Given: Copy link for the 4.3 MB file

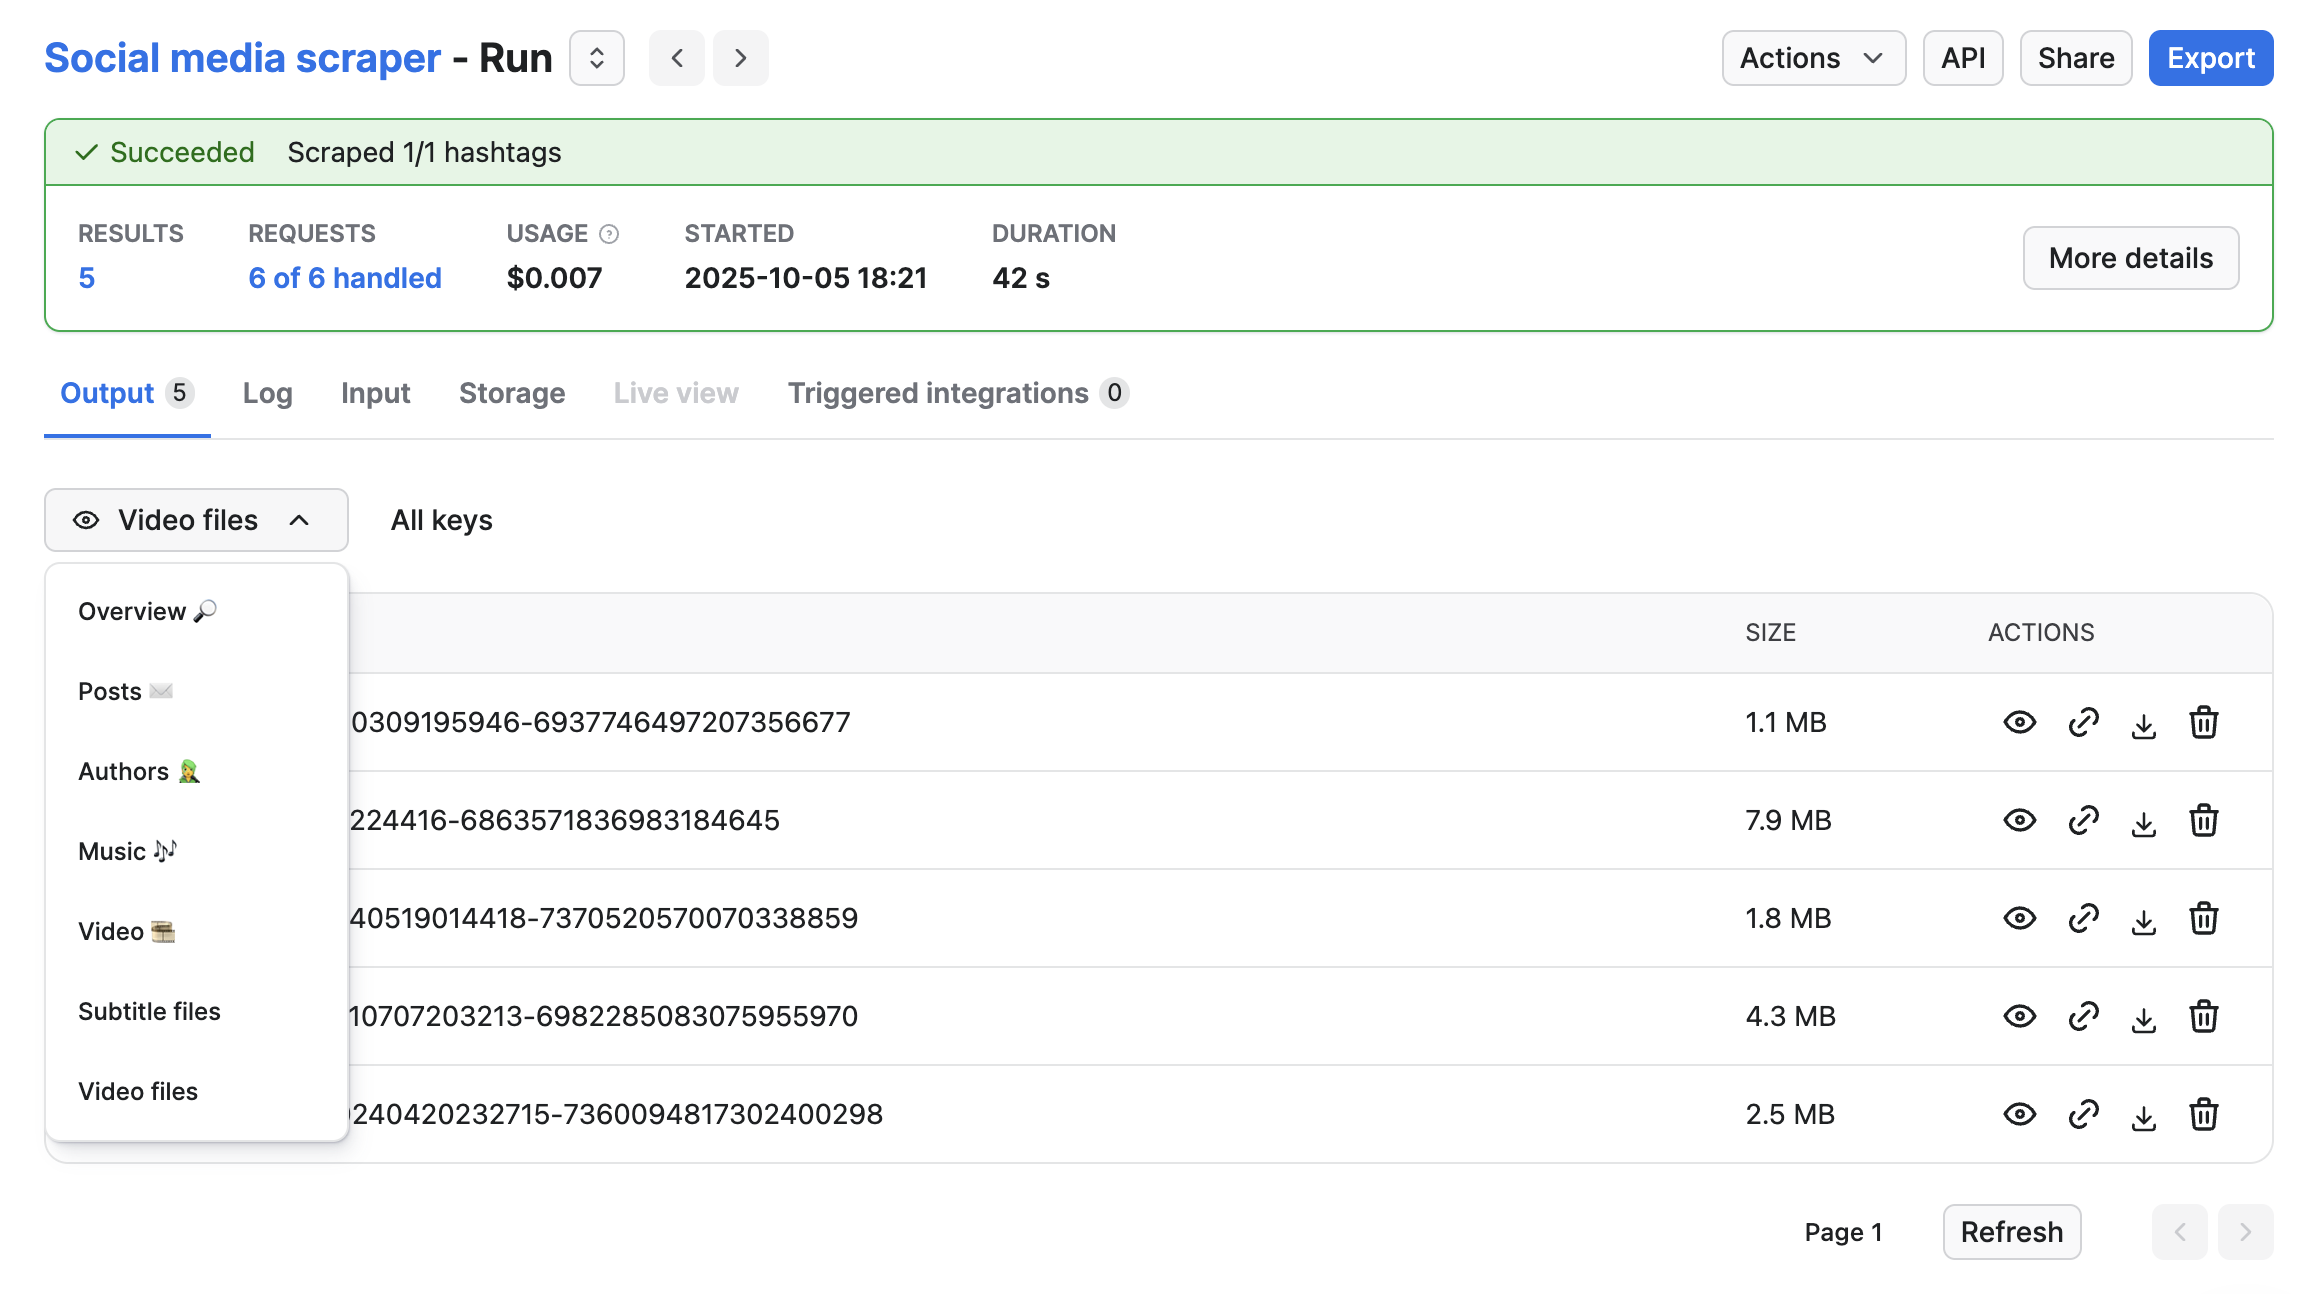Looking at the screenshot, I should click(x=2083, y=1016).
